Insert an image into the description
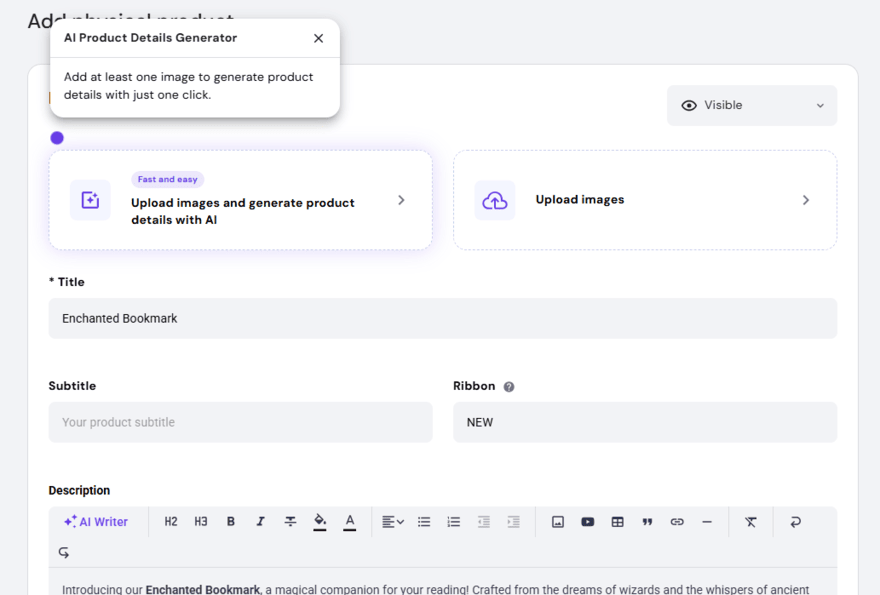Image resolution: width=880 pixels, height=595 pixels. pos(557,521)
